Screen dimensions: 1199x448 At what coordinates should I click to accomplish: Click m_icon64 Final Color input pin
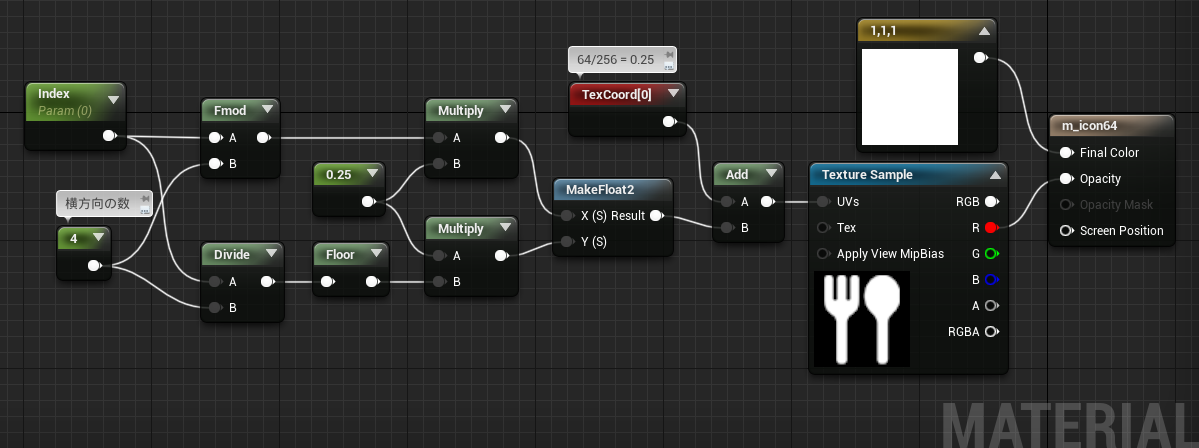click(x=1065, y=153)
